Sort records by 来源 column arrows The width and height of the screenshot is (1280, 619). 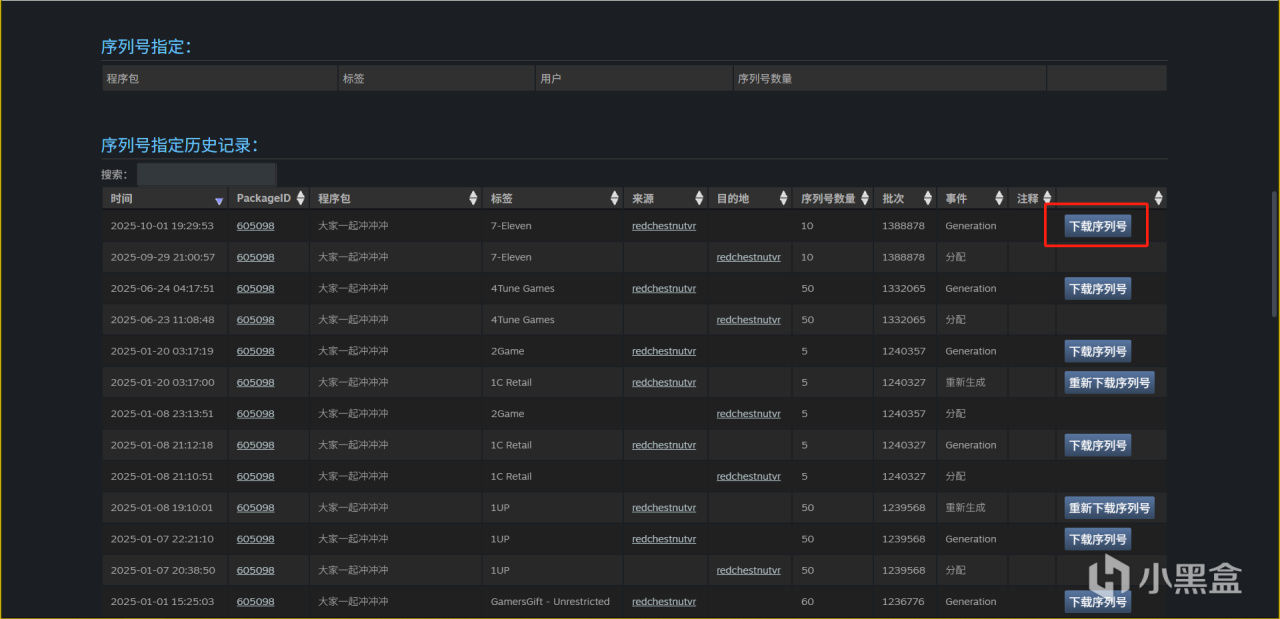(700, 199)
